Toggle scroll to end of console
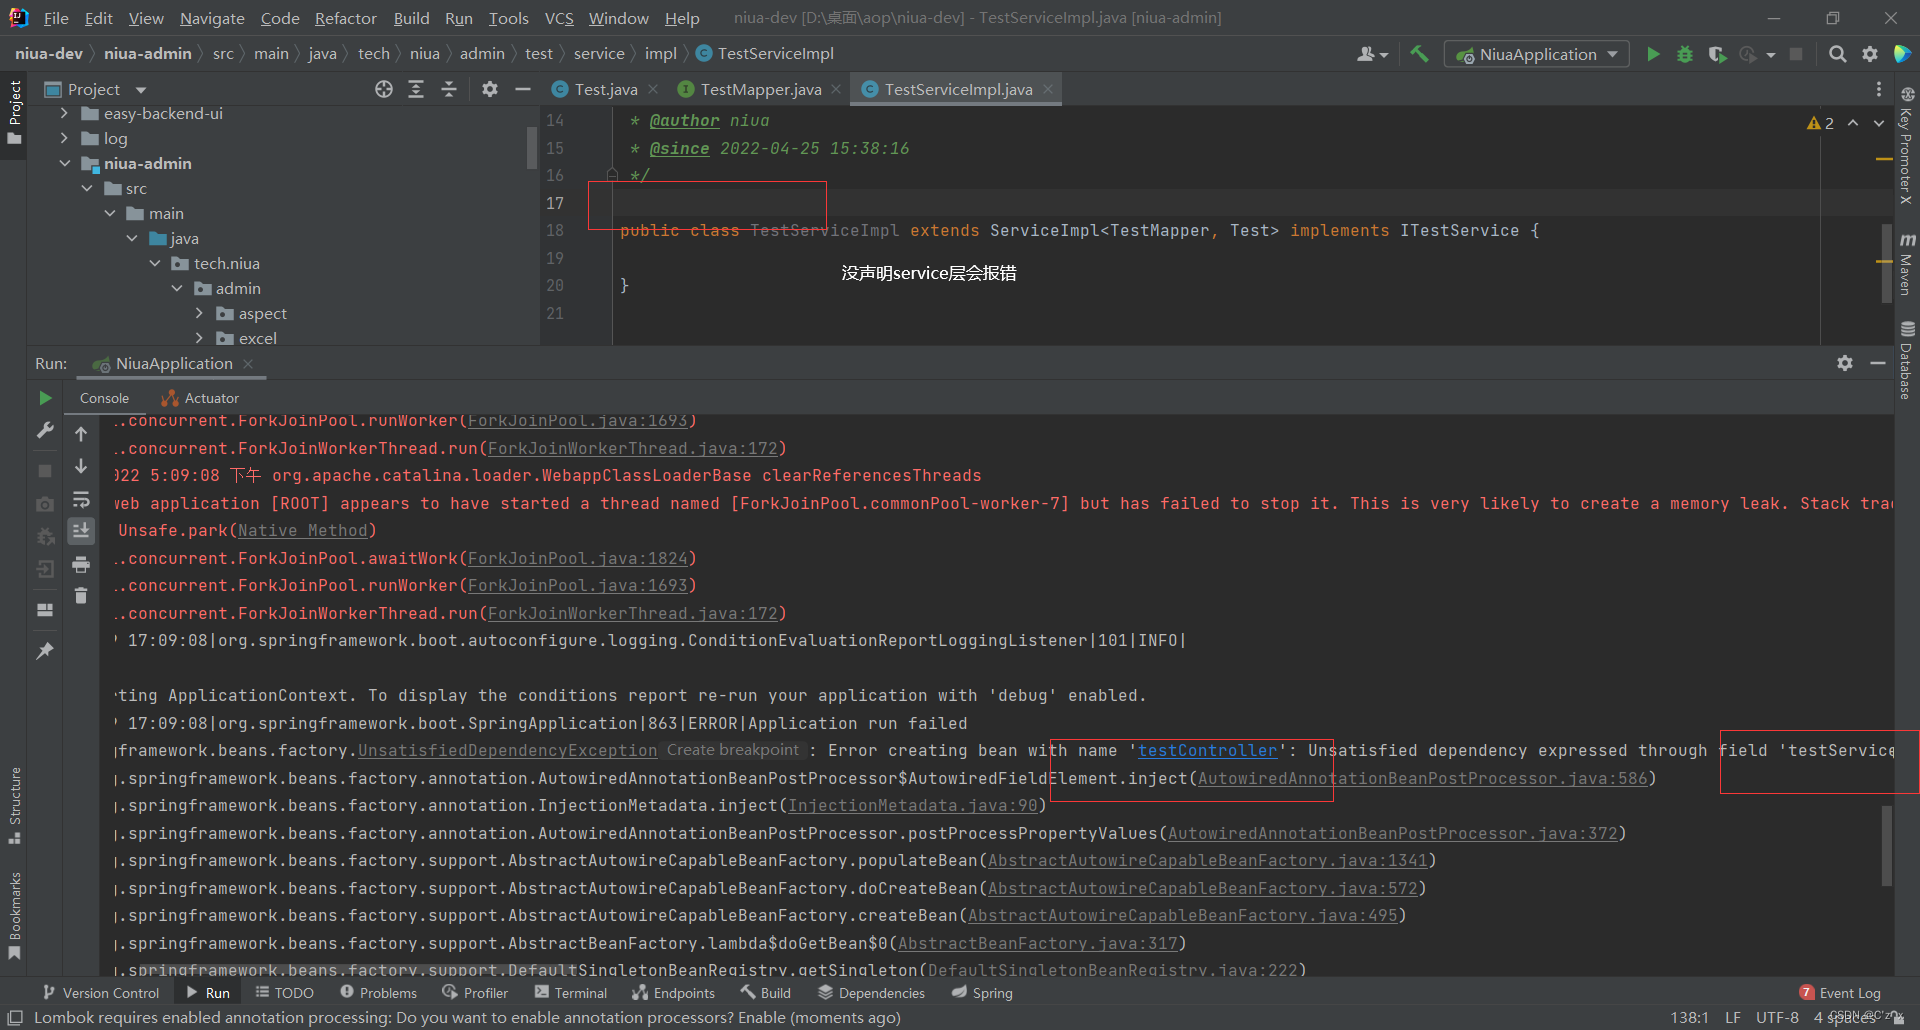Image resolution: width=1920 pixels, height=1030 pixels. pyautogui.click(x=81, y=530)
